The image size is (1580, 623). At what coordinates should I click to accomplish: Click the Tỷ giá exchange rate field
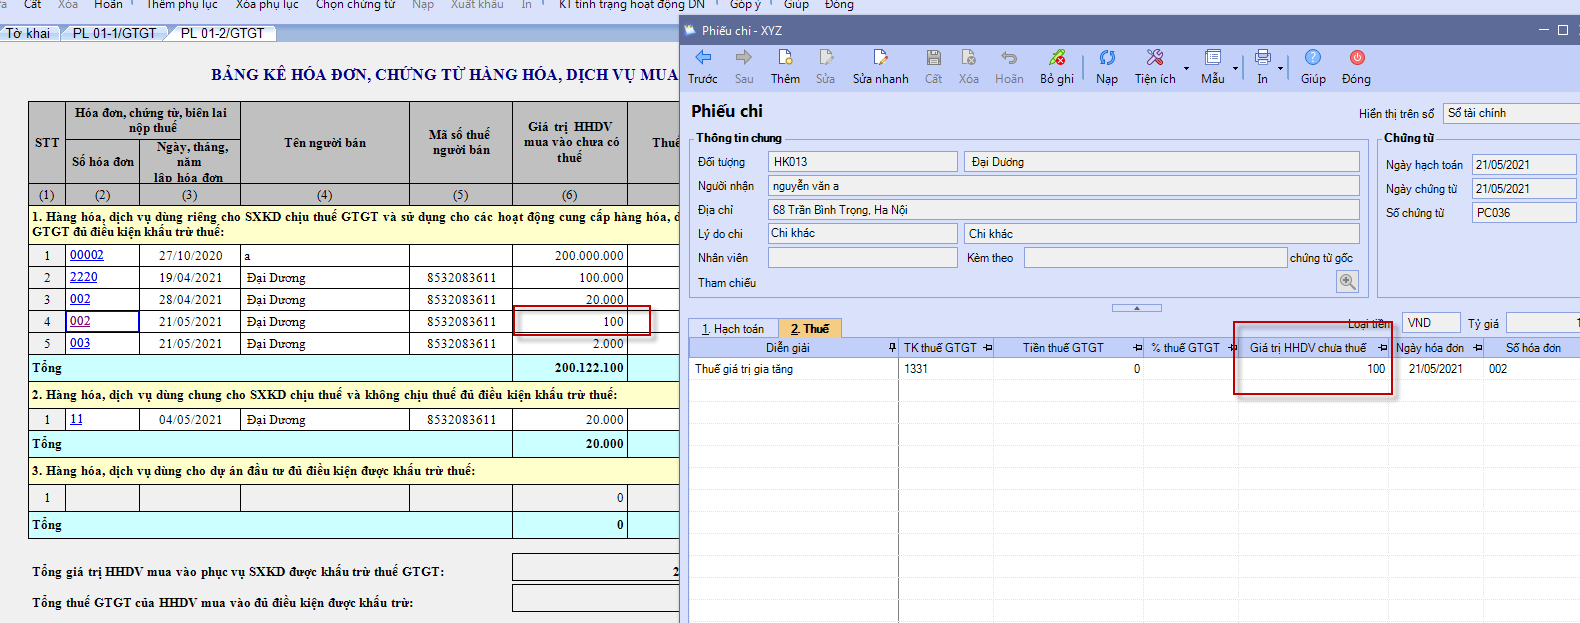[1543, 323]
